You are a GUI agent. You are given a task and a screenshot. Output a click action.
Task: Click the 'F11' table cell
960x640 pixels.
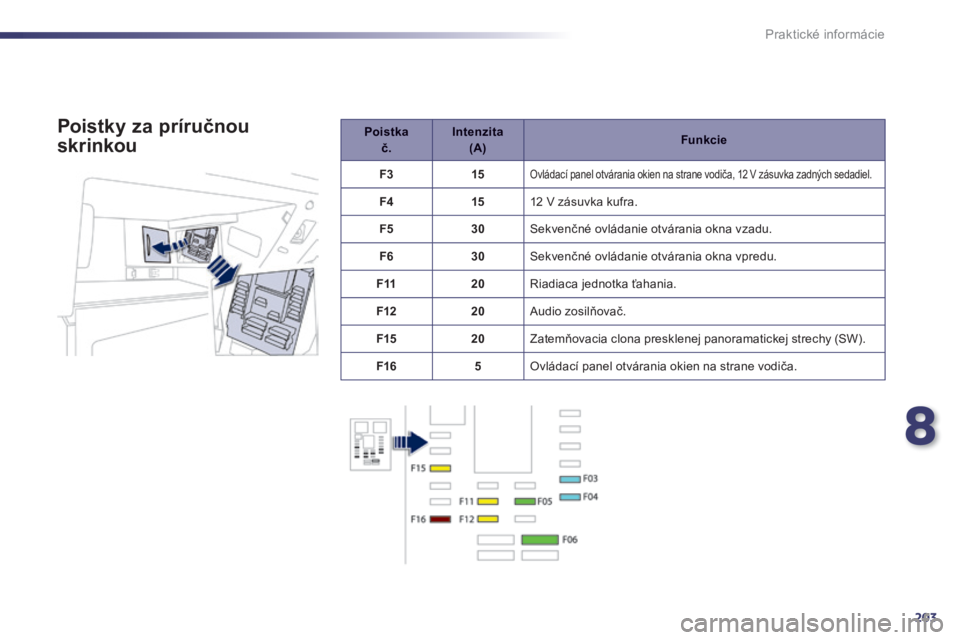386,284
